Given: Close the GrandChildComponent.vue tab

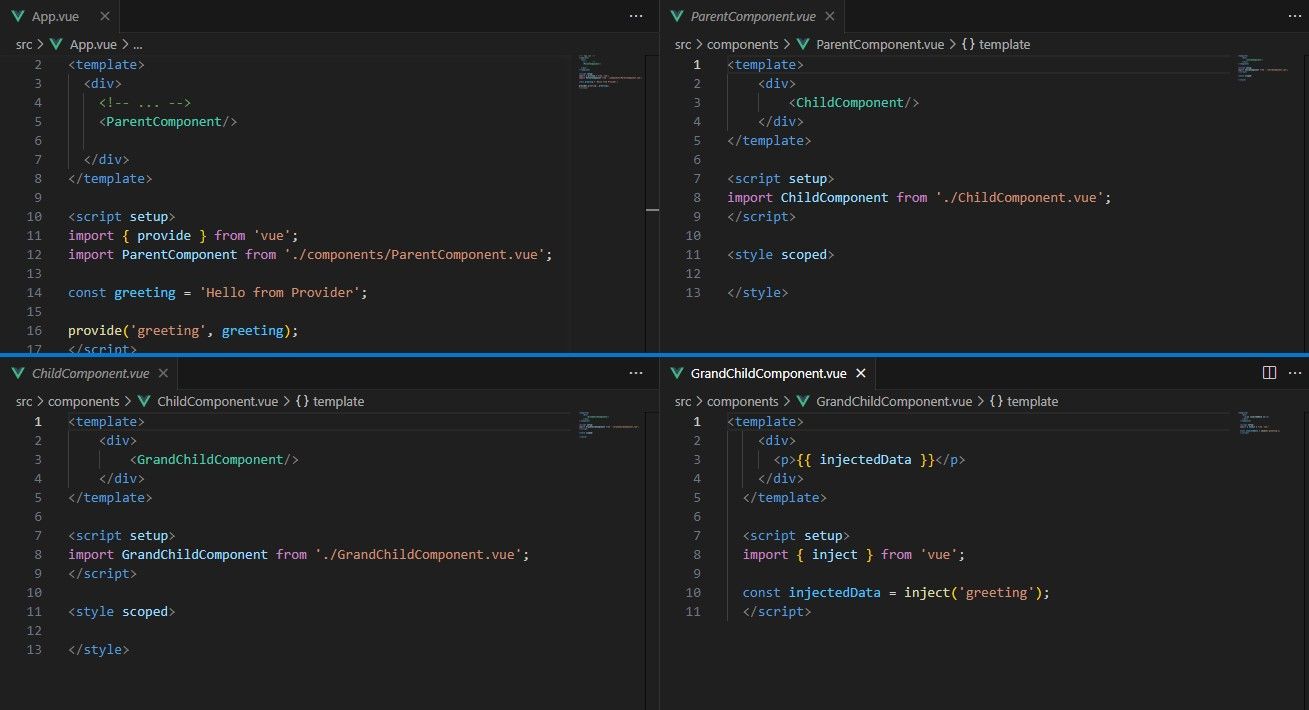Looking at the screenshot, I should [861, 373].
